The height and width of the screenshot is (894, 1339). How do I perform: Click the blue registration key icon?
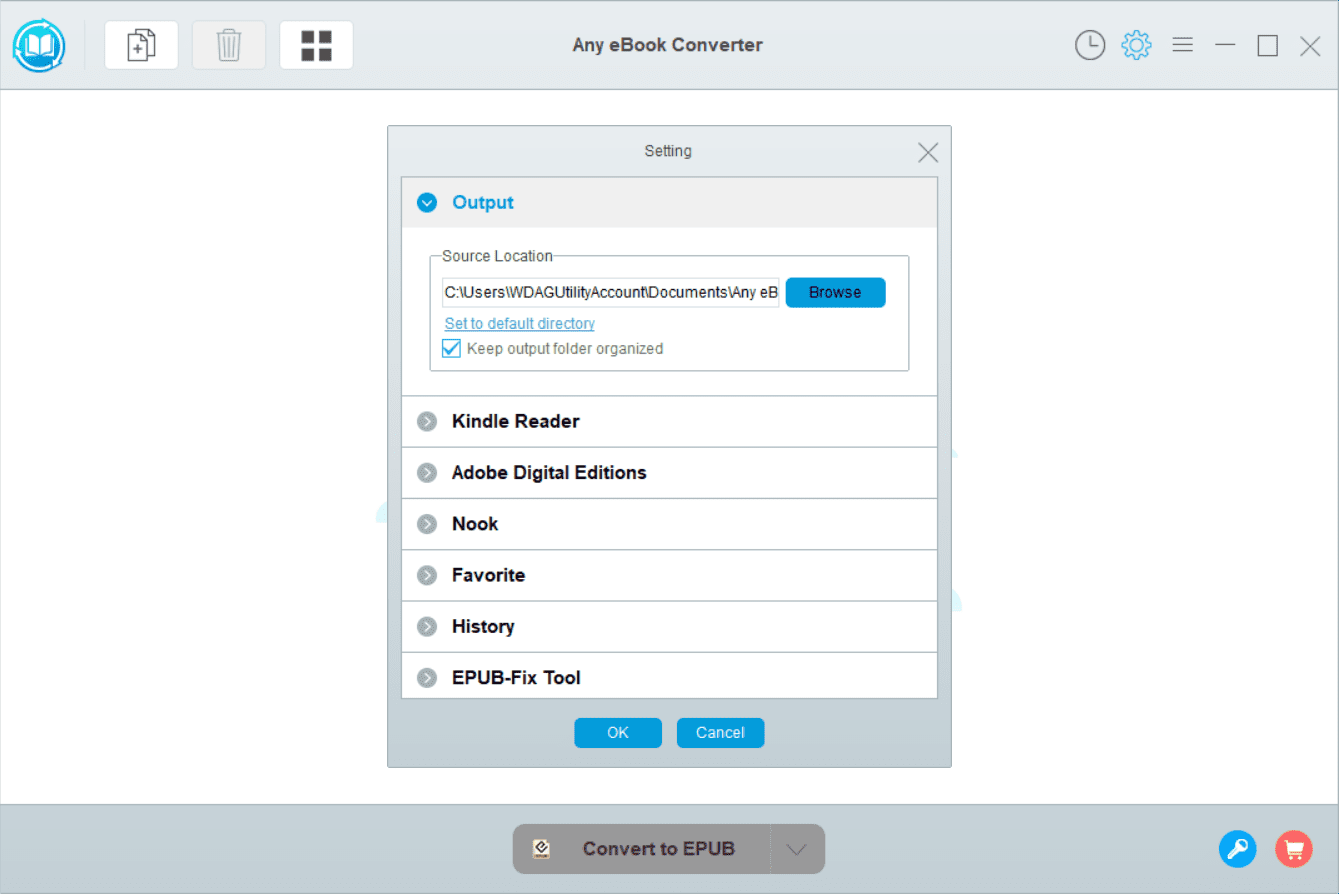tap(1237, 849)
